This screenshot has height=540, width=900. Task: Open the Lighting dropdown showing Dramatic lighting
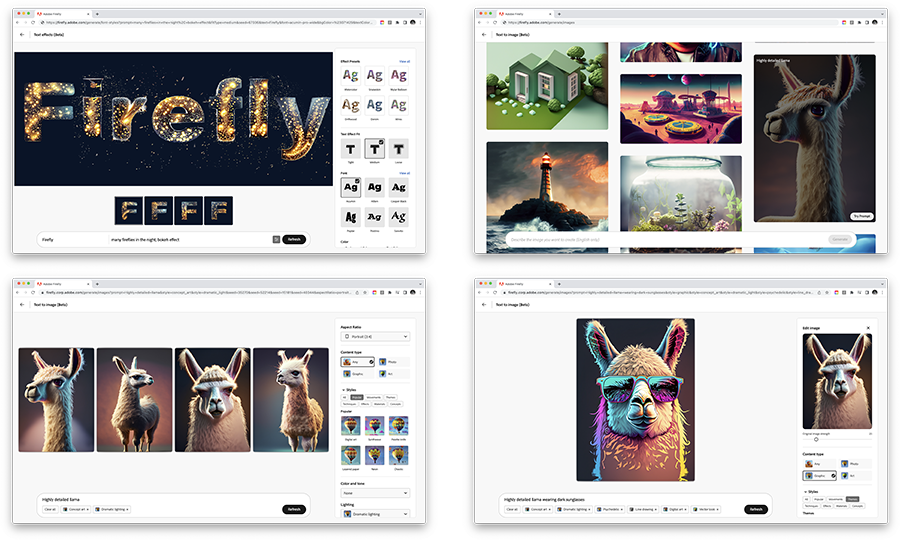pos(376,515)
